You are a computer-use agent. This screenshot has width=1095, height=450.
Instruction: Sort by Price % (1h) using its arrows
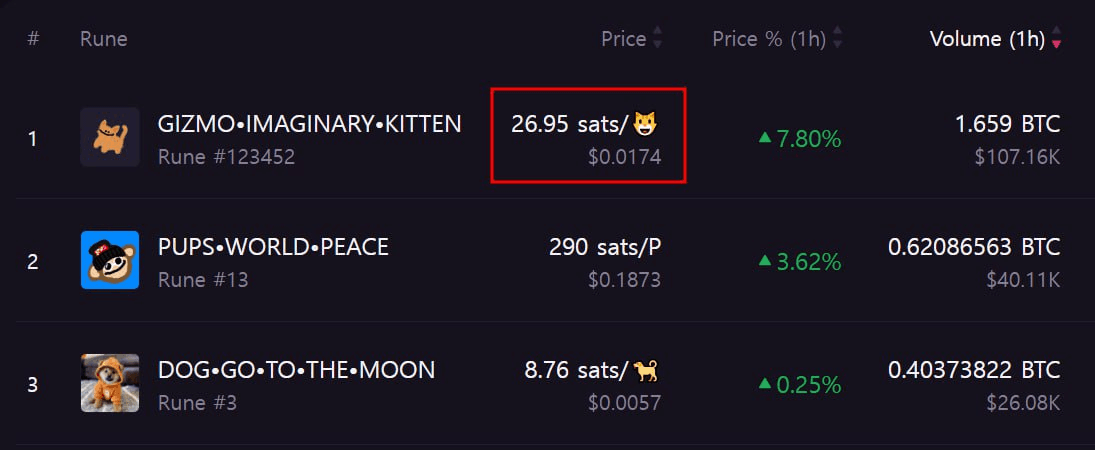pyautogui.click(x=838, y=38)
